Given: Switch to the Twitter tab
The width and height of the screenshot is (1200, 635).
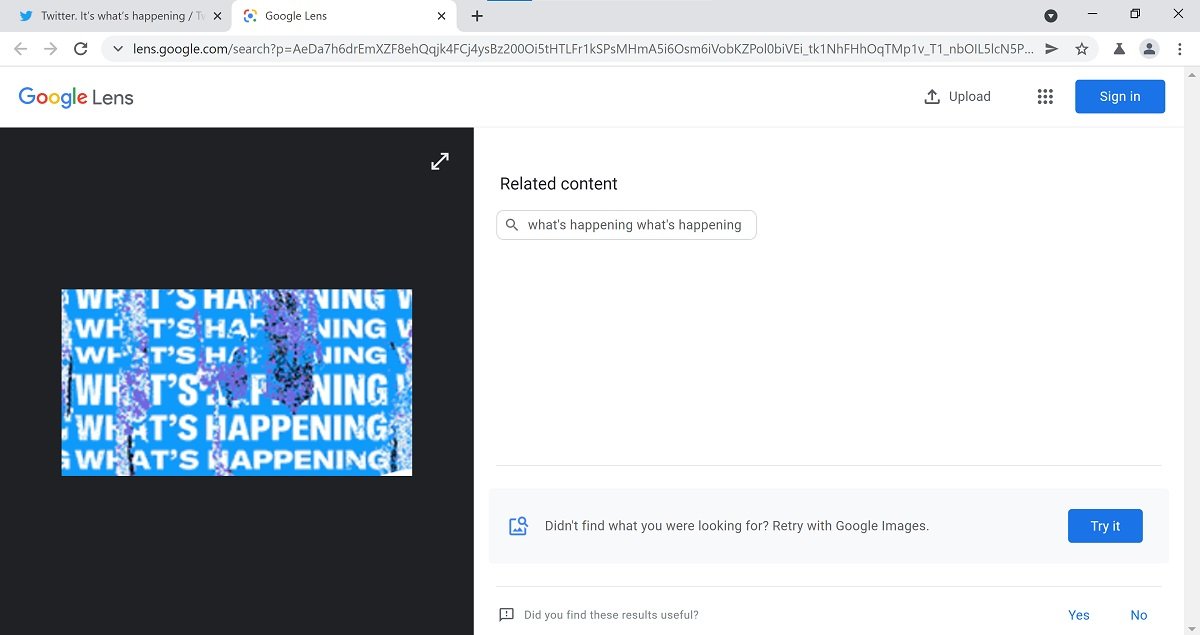Looking at the screenshot, I should pyautogui.click(x=117, y=16).
